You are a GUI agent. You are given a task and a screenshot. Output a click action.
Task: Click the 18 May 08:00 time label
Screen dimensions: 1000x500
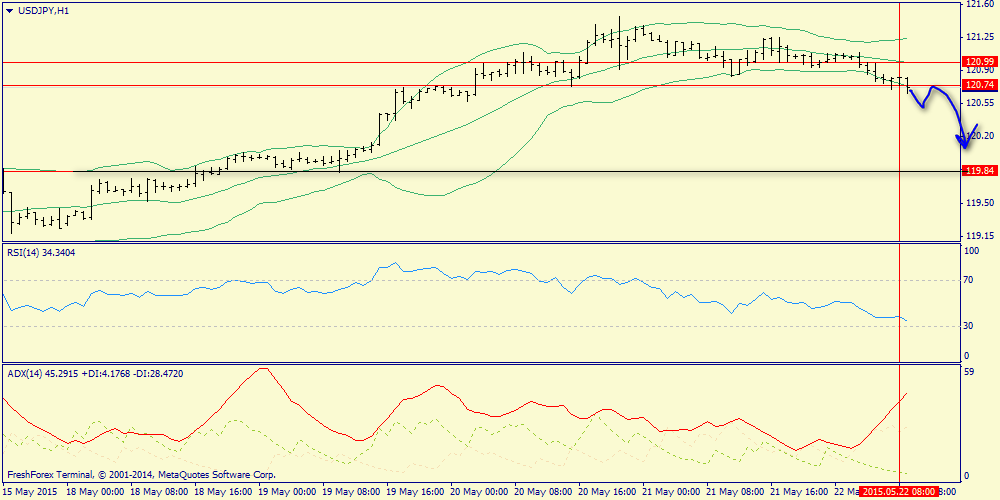coord(158,492)
